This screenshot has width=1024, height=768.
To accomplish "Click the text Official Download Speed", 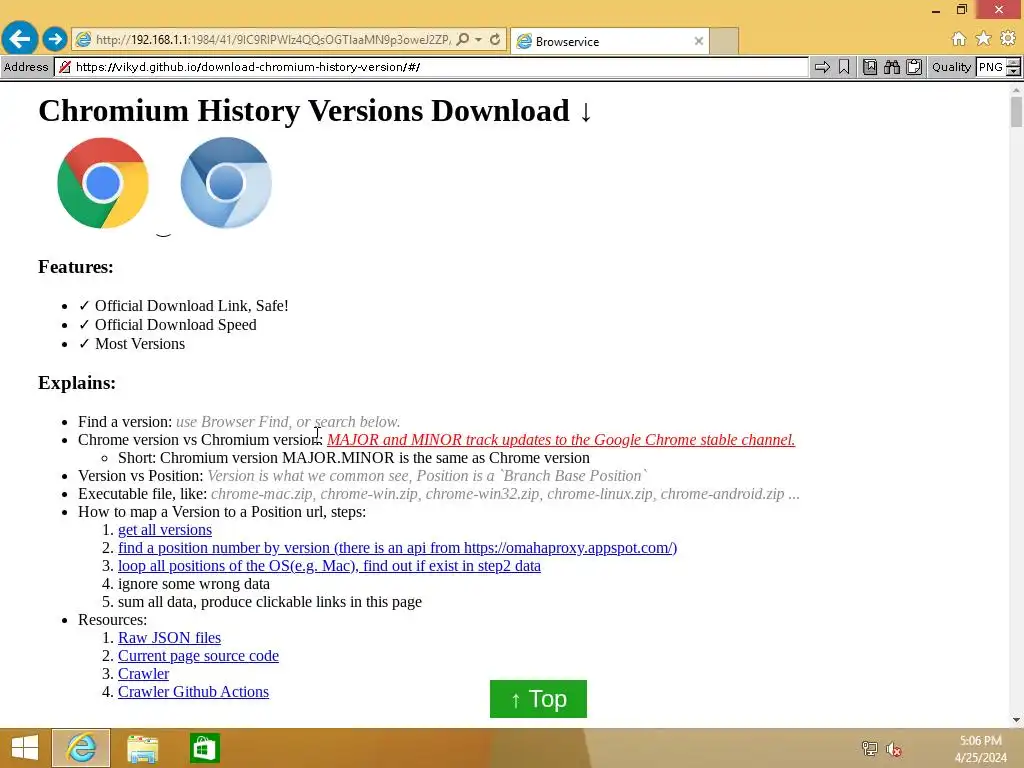I will [x=176, y=325].
